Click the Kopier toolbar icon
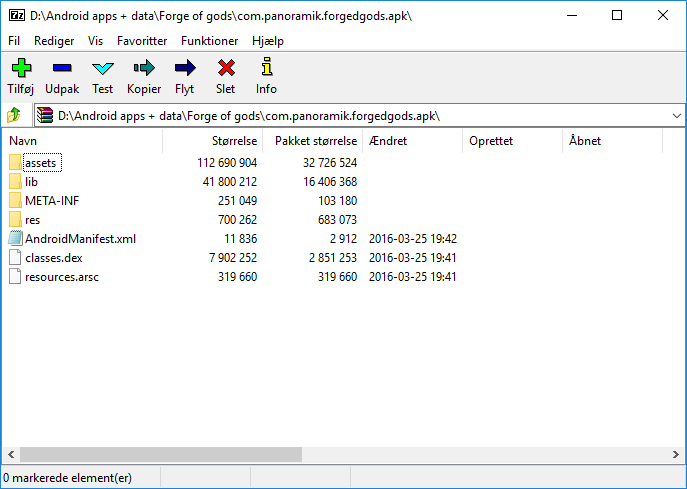 click(x=144, y=69)
